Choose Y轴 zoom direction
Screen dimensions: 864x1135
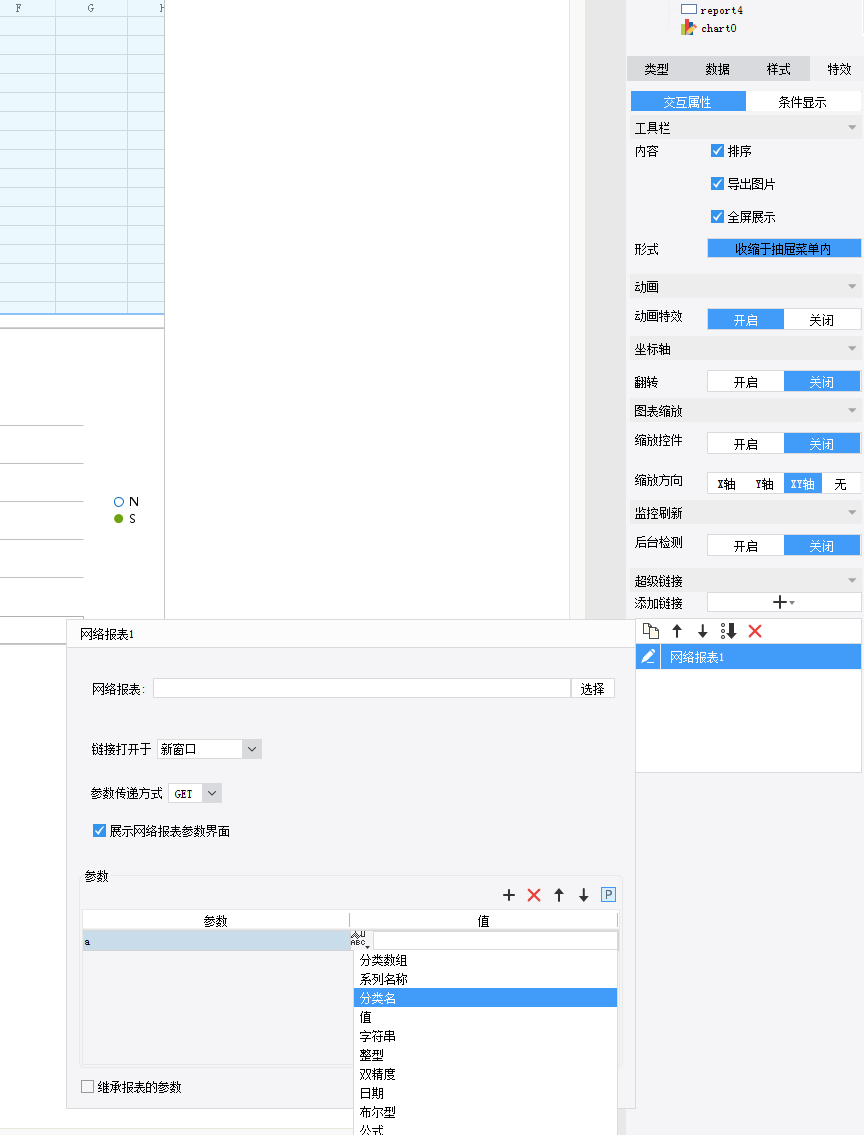[x=765, y=484]
